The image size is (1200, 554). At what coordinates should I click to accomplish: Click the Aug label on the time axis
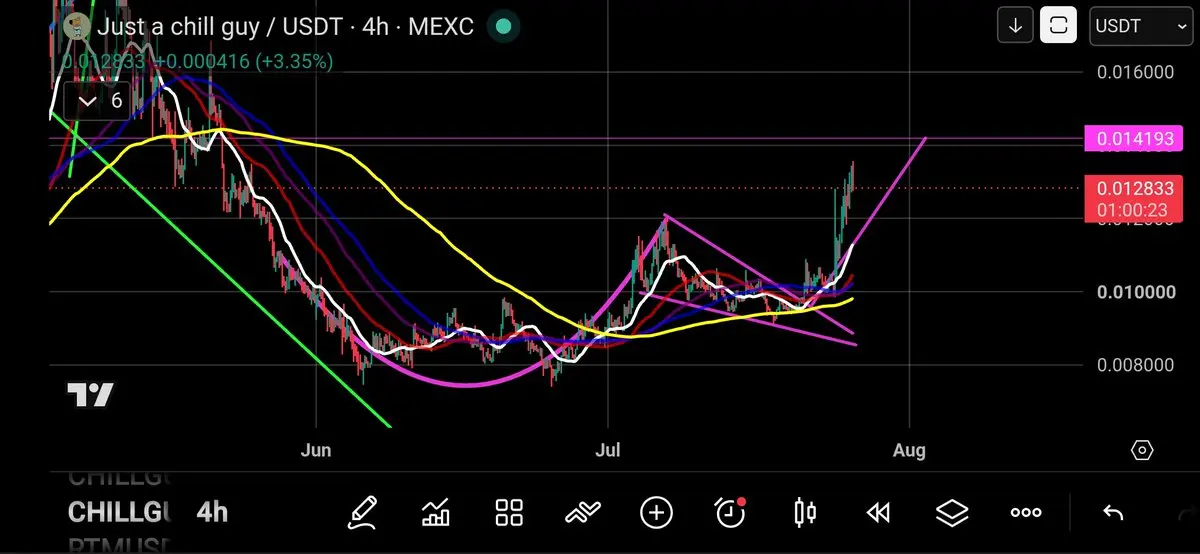coord(909,450)
